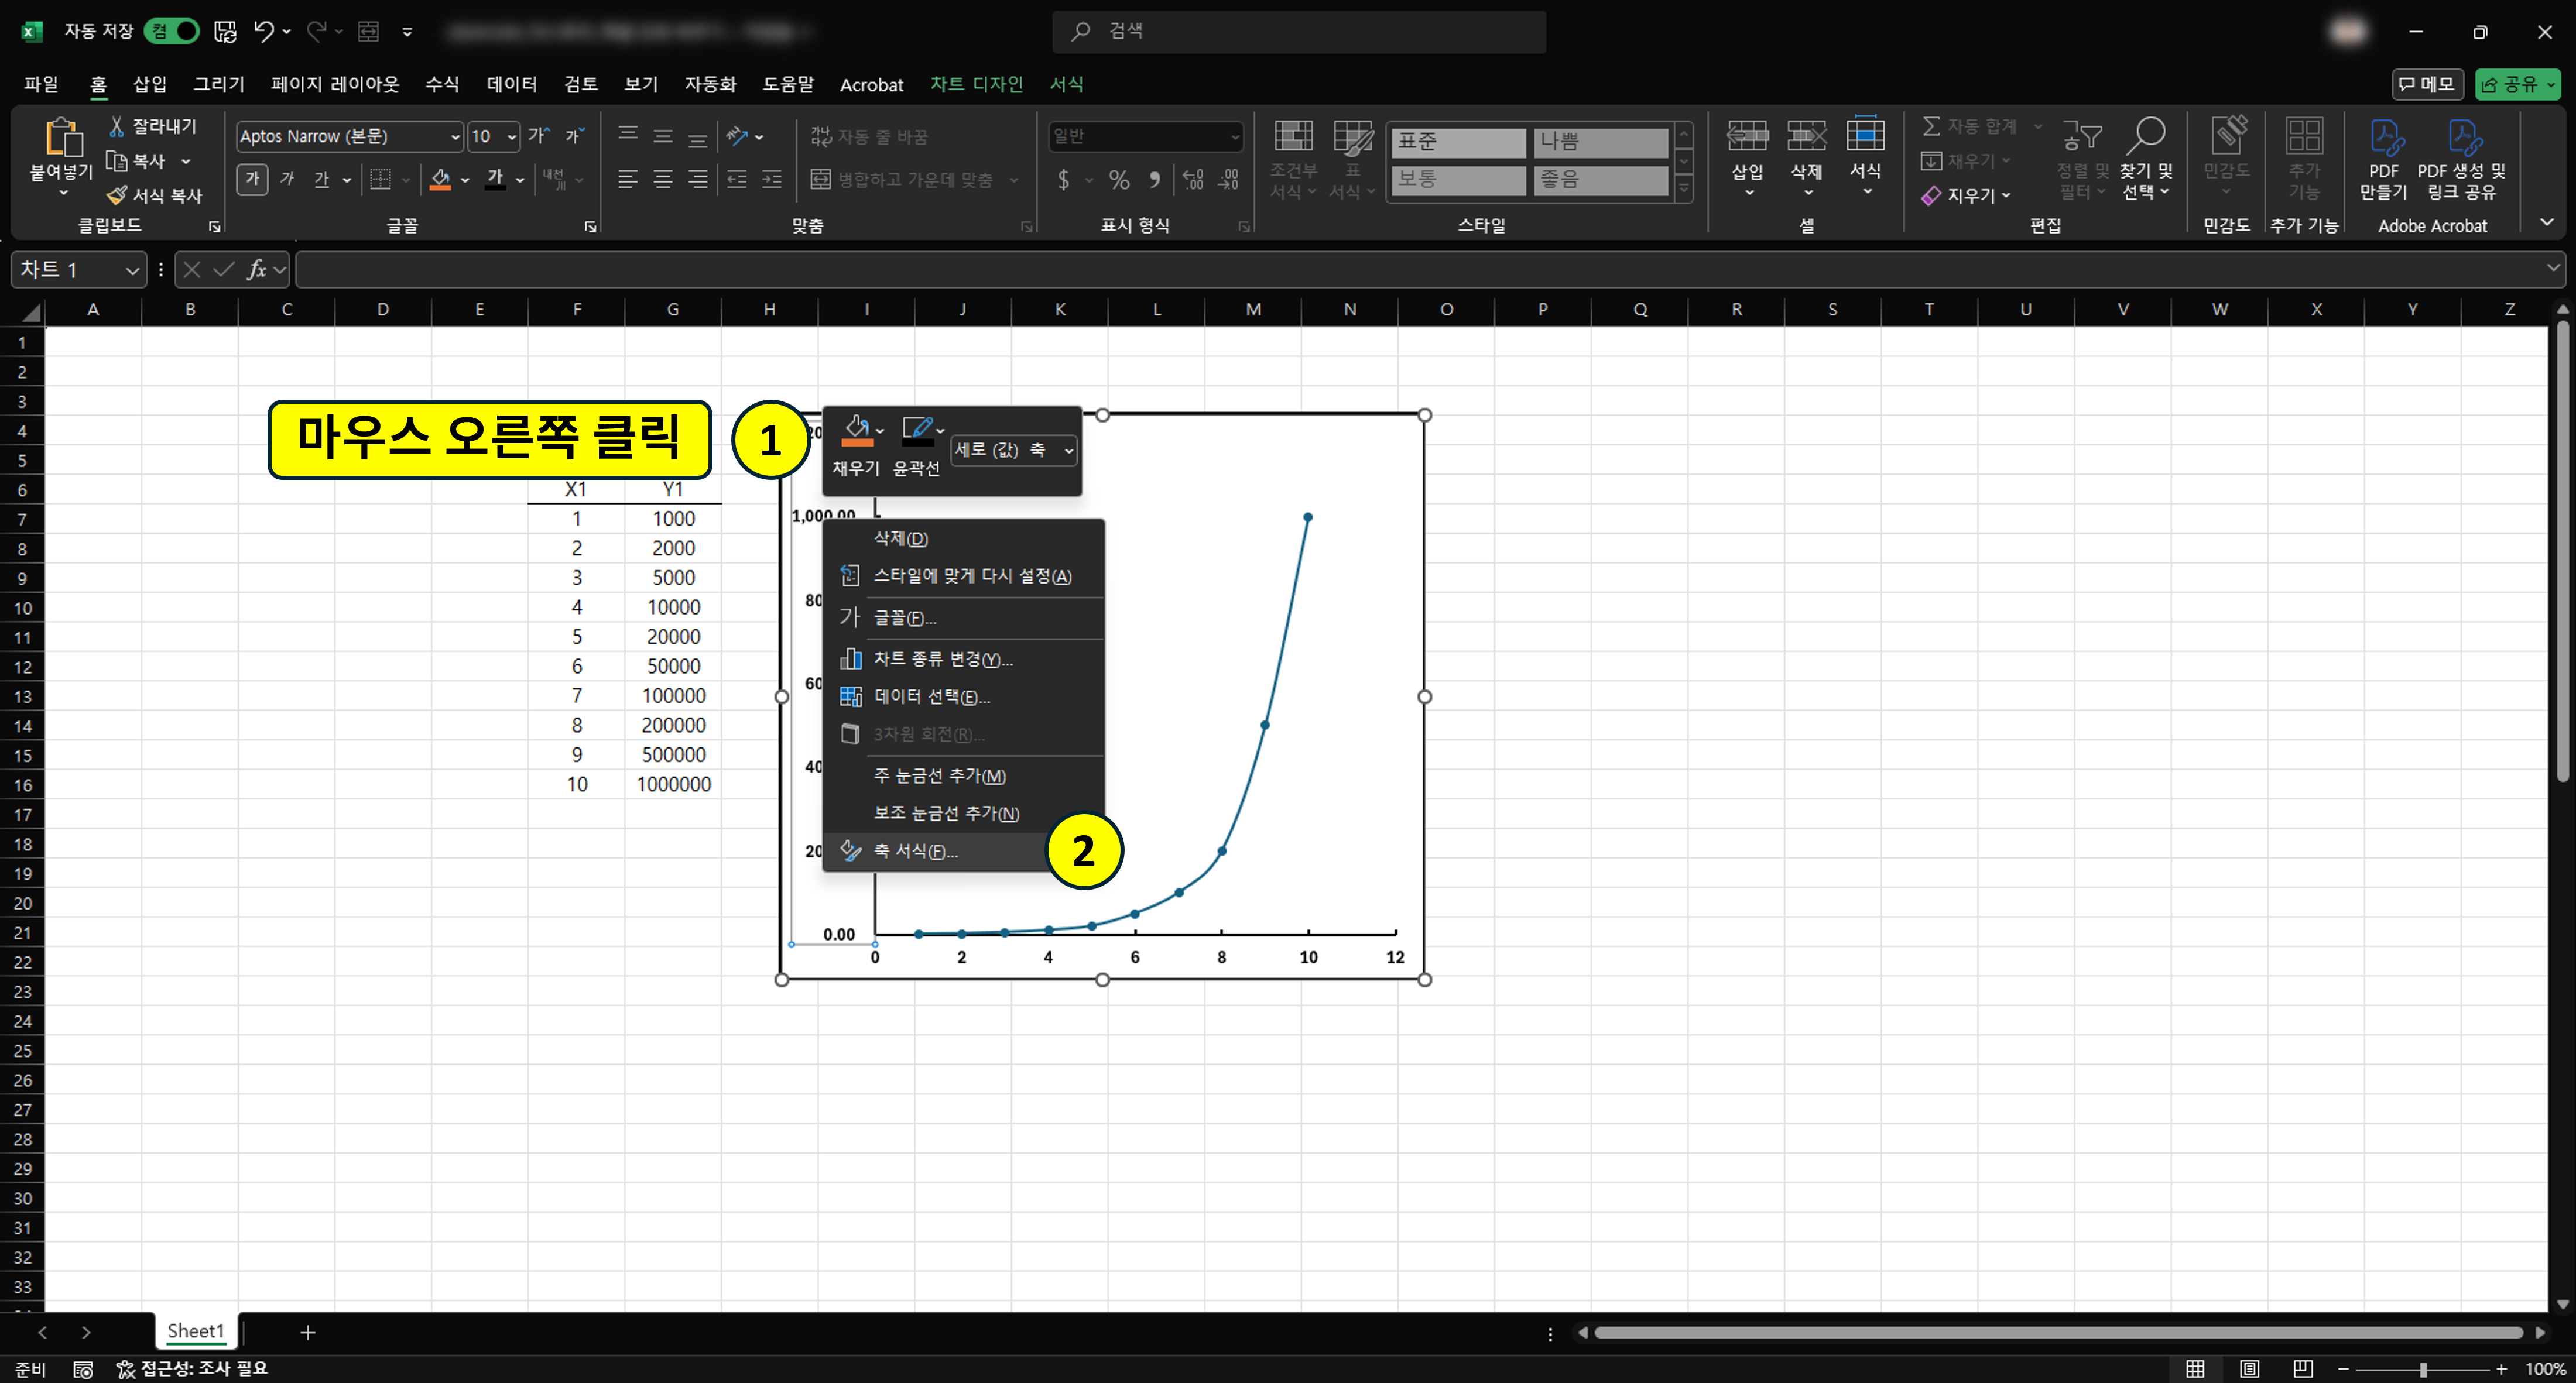The height and width of the screenshot is (1383, 2576).
Task: Click the font color swatch button
Action: tap(495, 180)
